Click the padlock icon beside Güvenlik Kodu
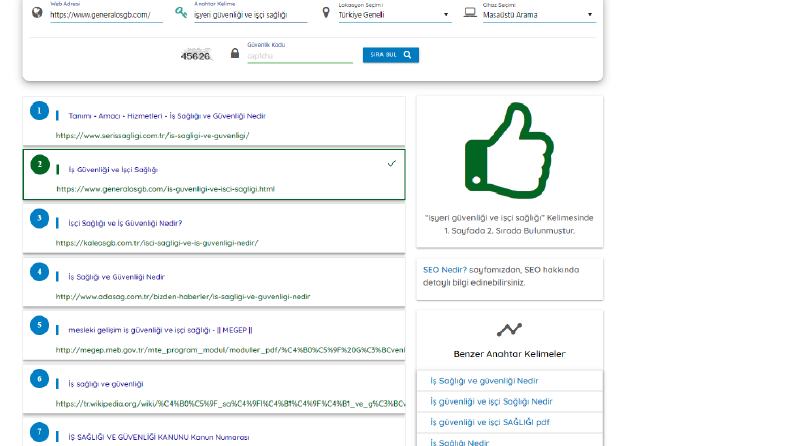 pos(235,53)
